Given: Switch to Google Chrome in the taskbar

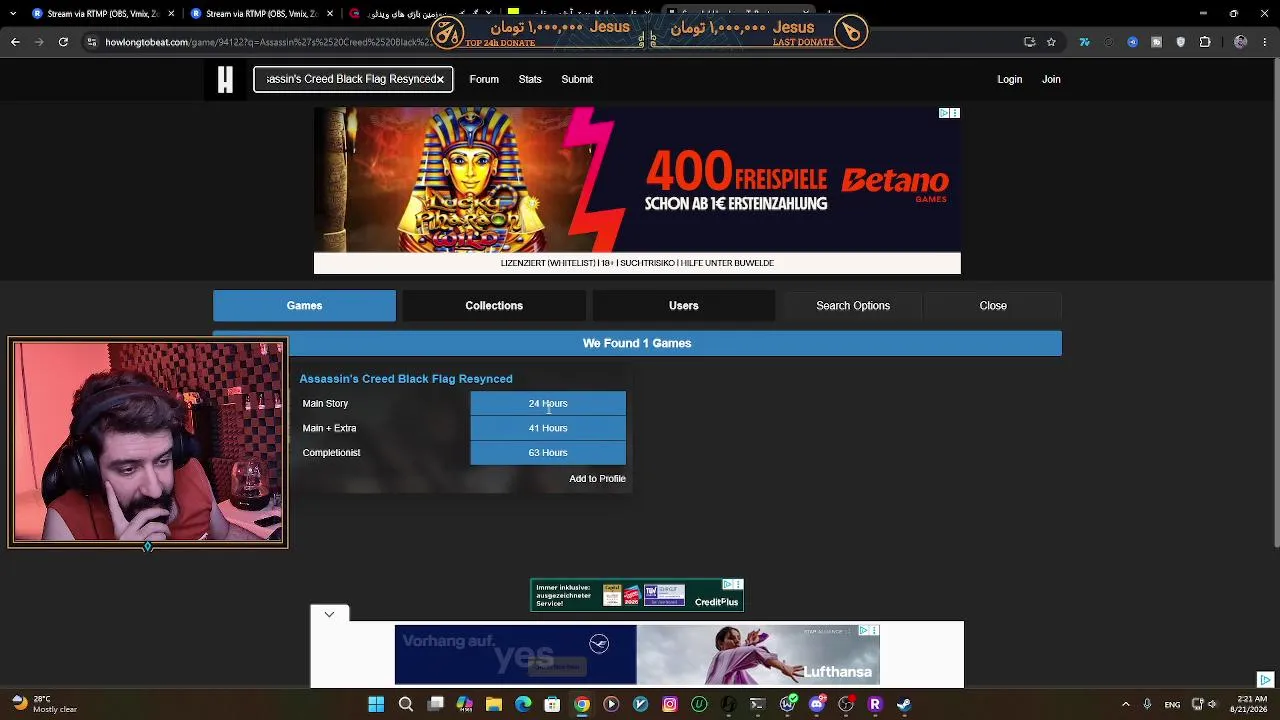Looking at the screenshot, I should [582, 705].
